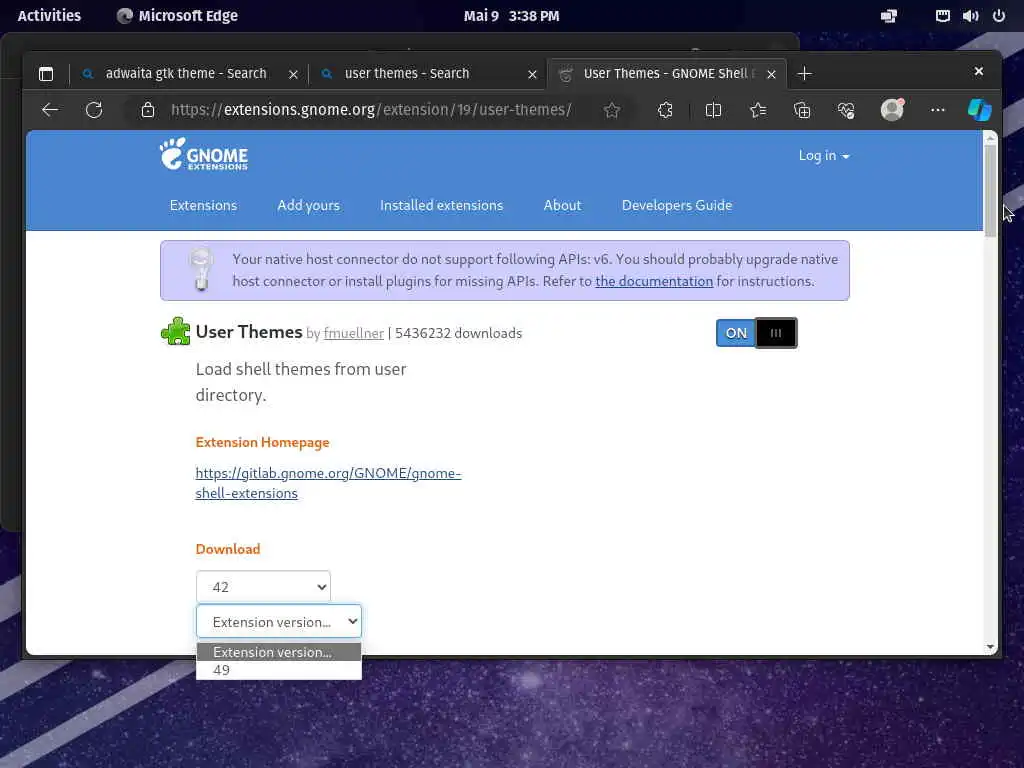1024x768 pixels.
Task: Add page to favorites star icon
Action: click(611, 110)
